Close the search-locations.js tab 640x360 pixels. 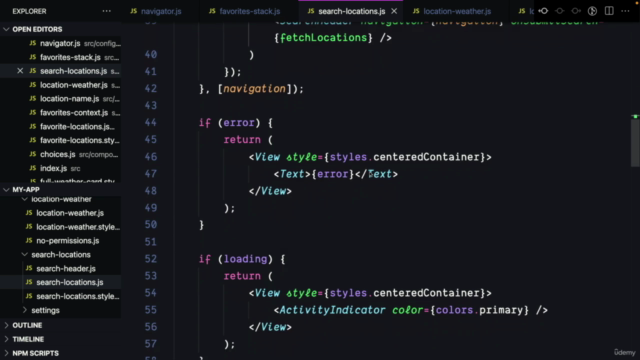click(394, 11)
